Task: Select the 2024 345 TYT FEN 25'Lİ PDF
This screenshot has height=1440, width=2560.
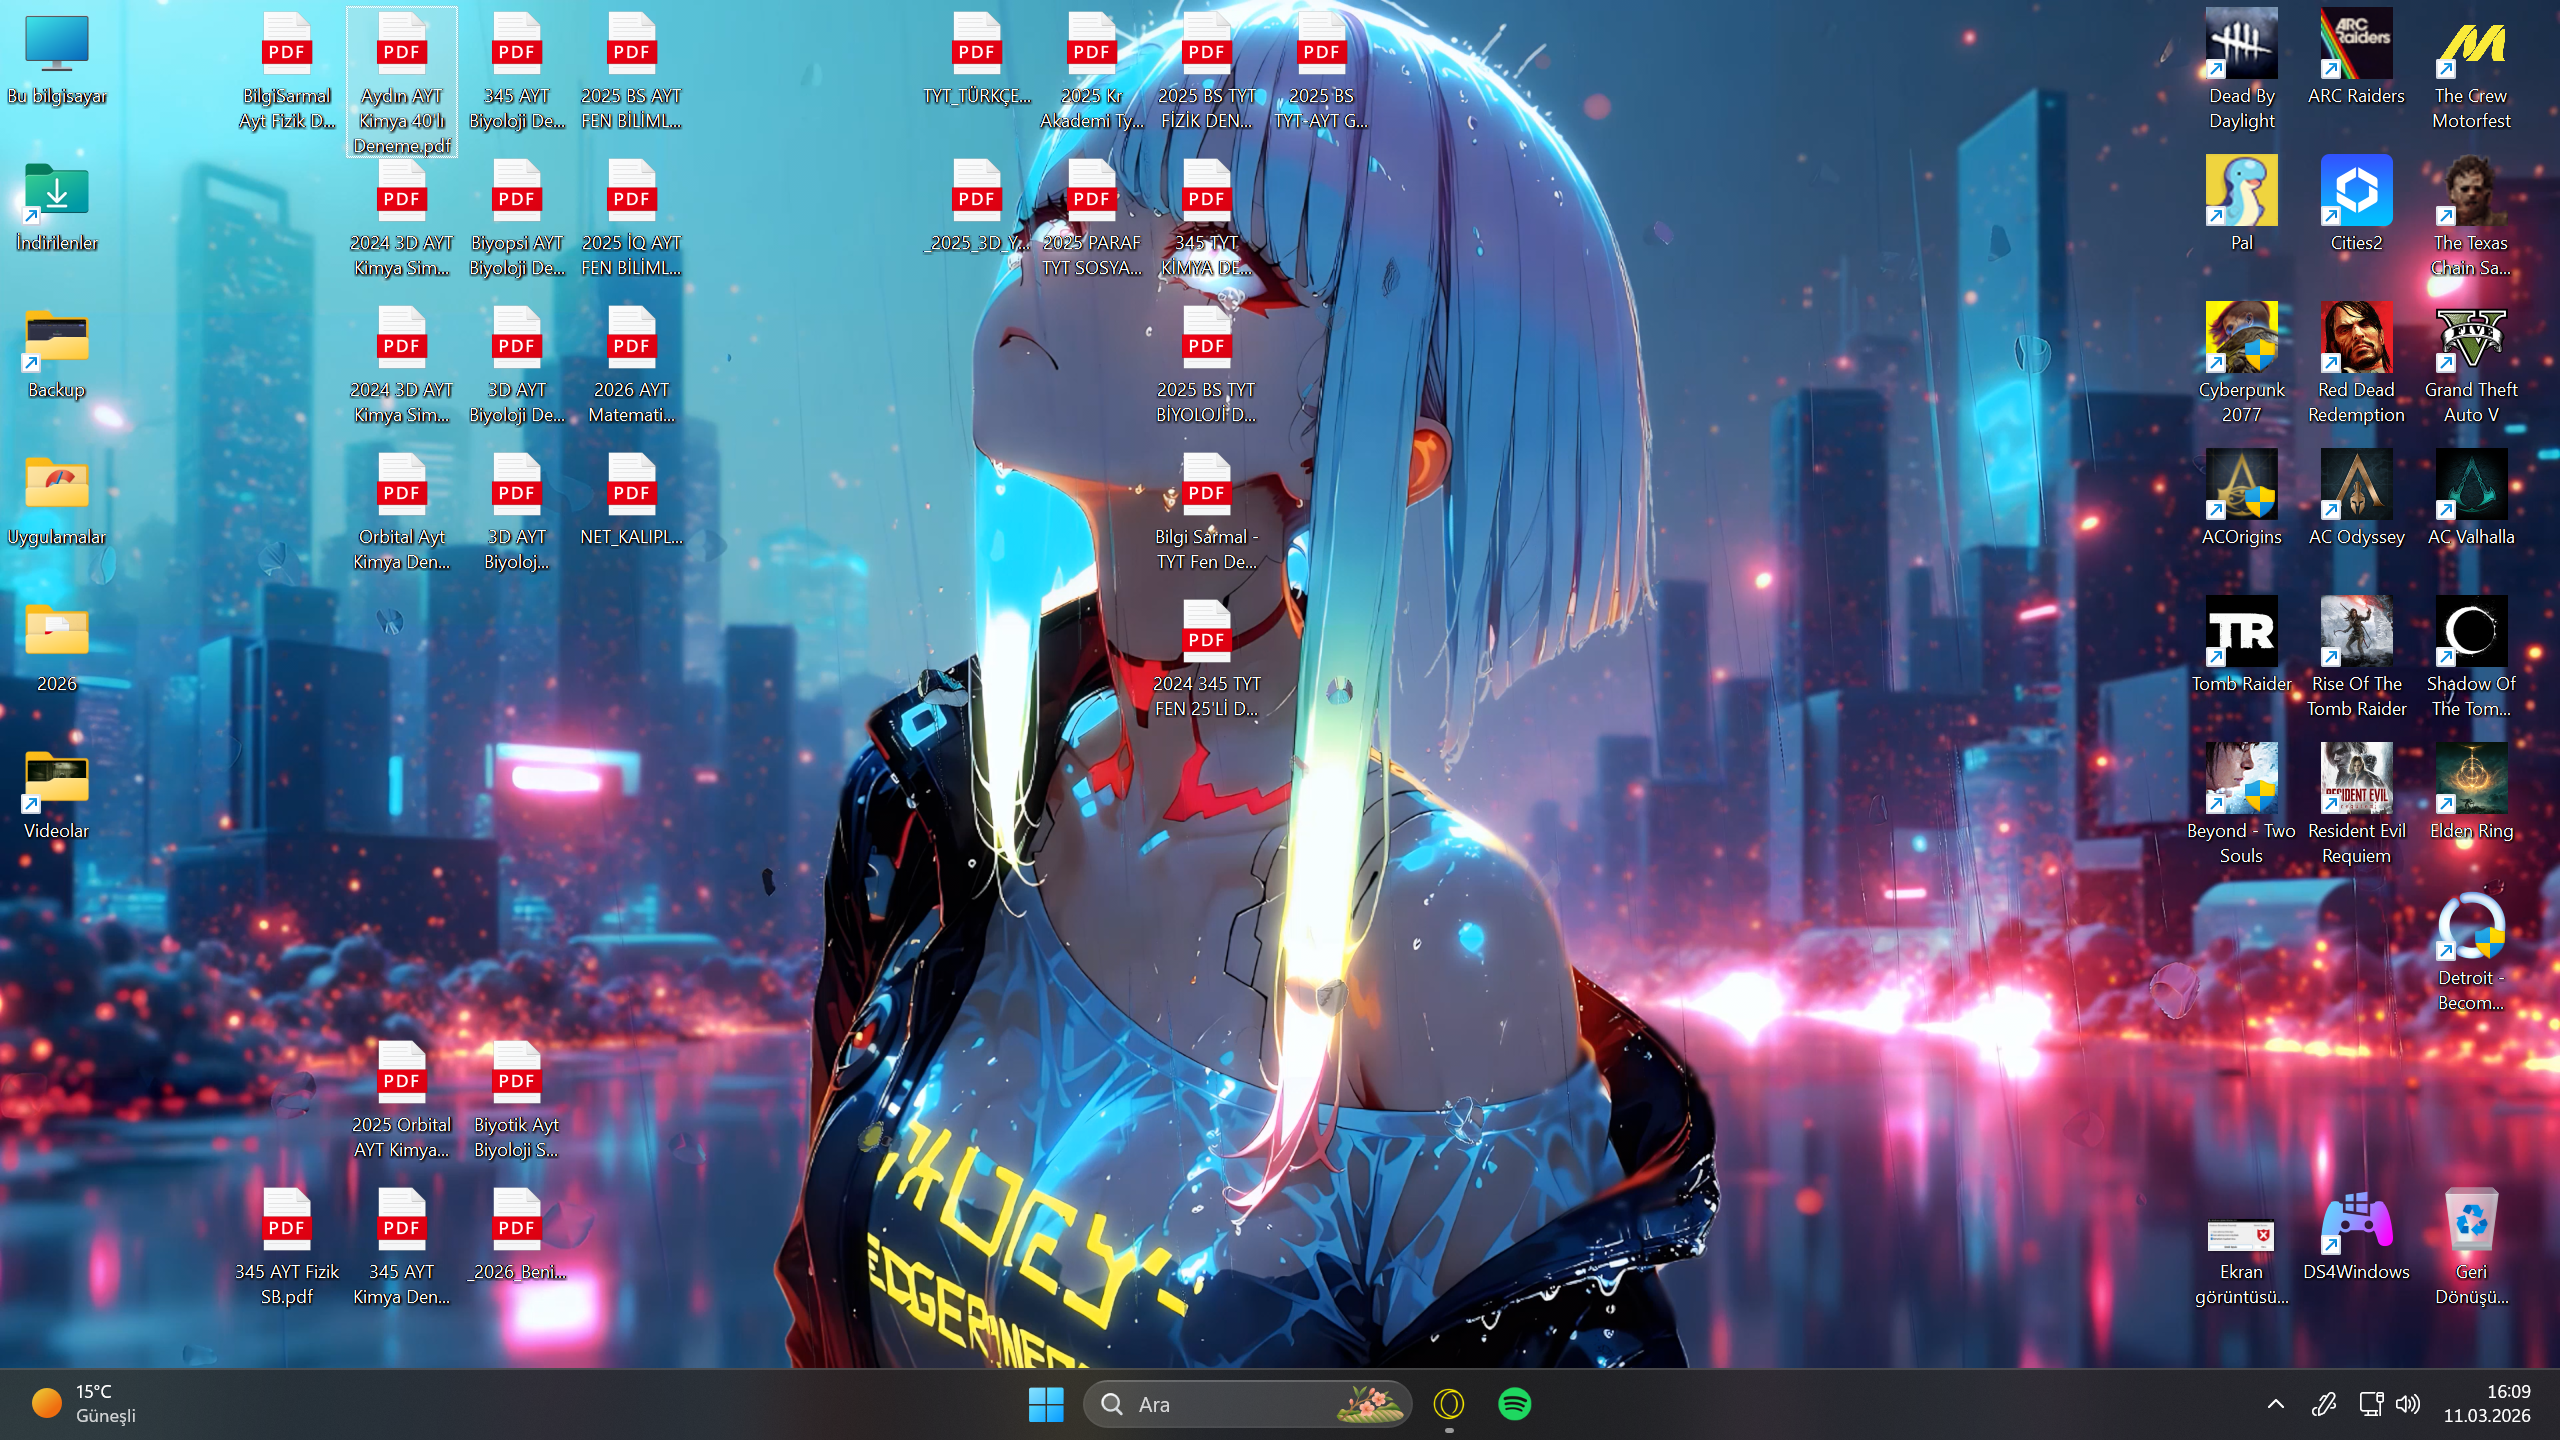Action: click(x=1207, y=658)
